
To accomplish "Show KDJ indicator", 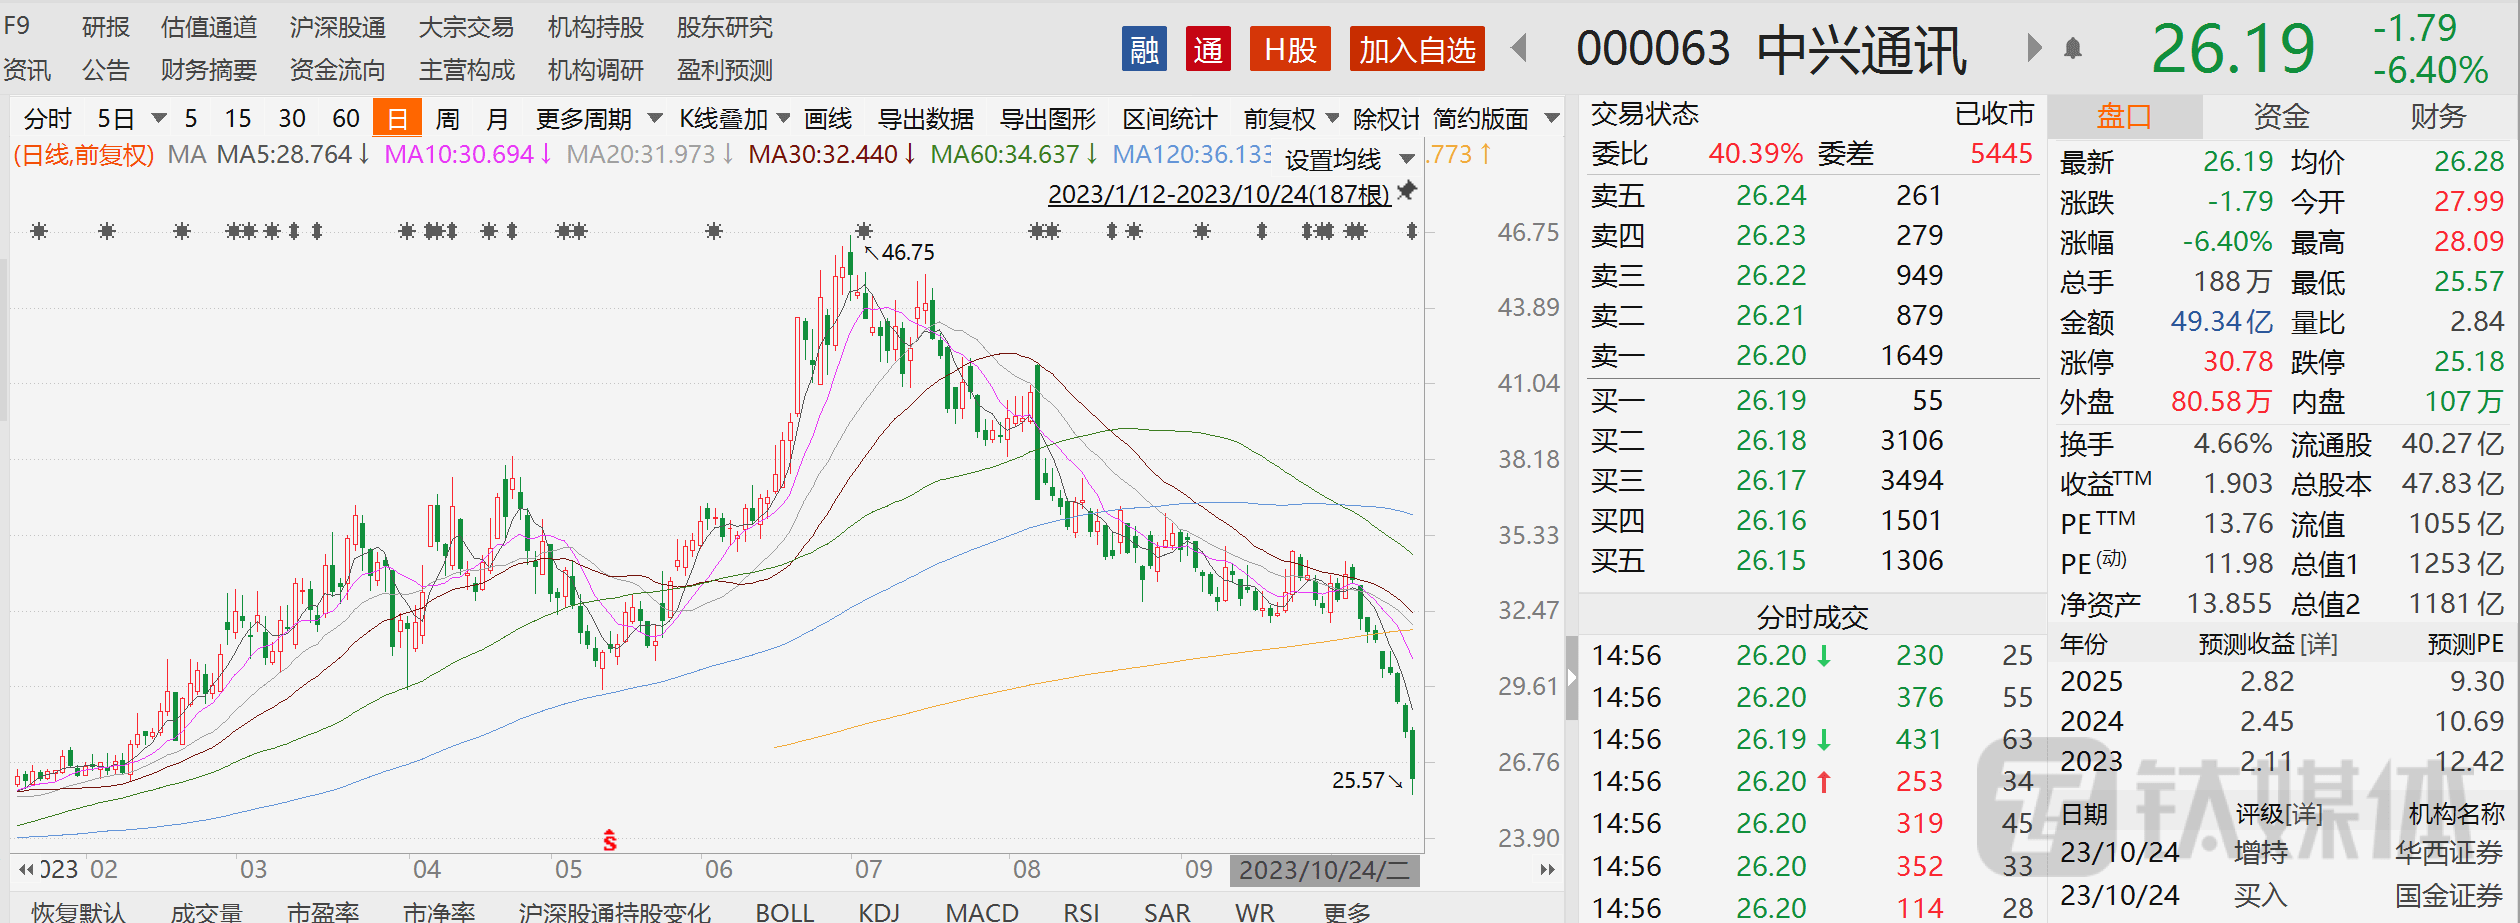I will tap(879, 911).
